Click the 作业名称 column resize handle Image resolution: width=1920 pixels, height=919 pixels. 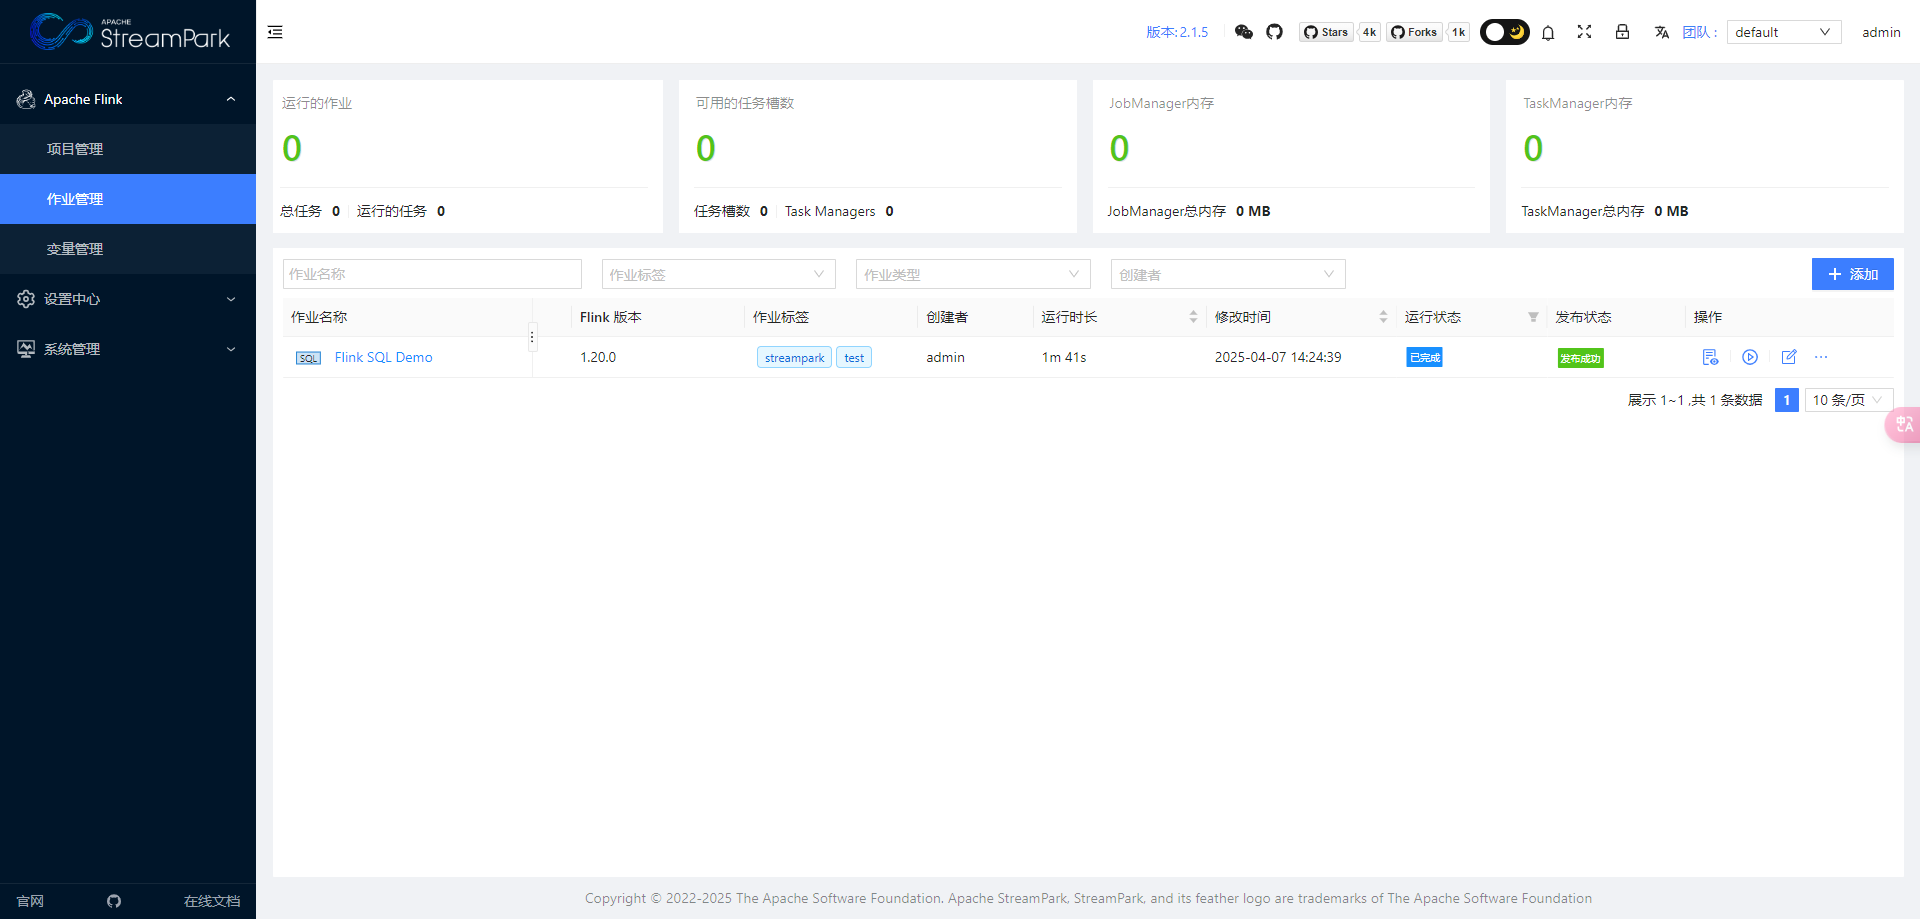(532, 337)
